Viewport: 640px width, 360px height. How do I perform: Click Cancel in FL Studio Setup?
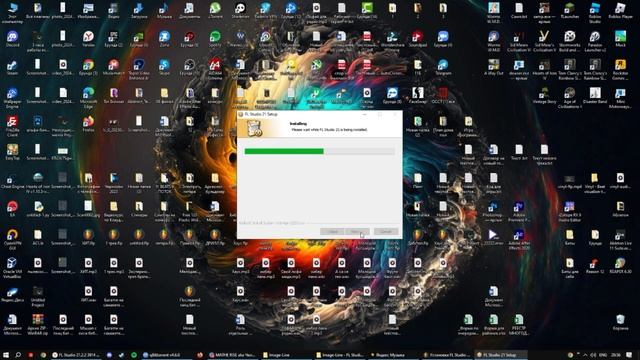386,231
